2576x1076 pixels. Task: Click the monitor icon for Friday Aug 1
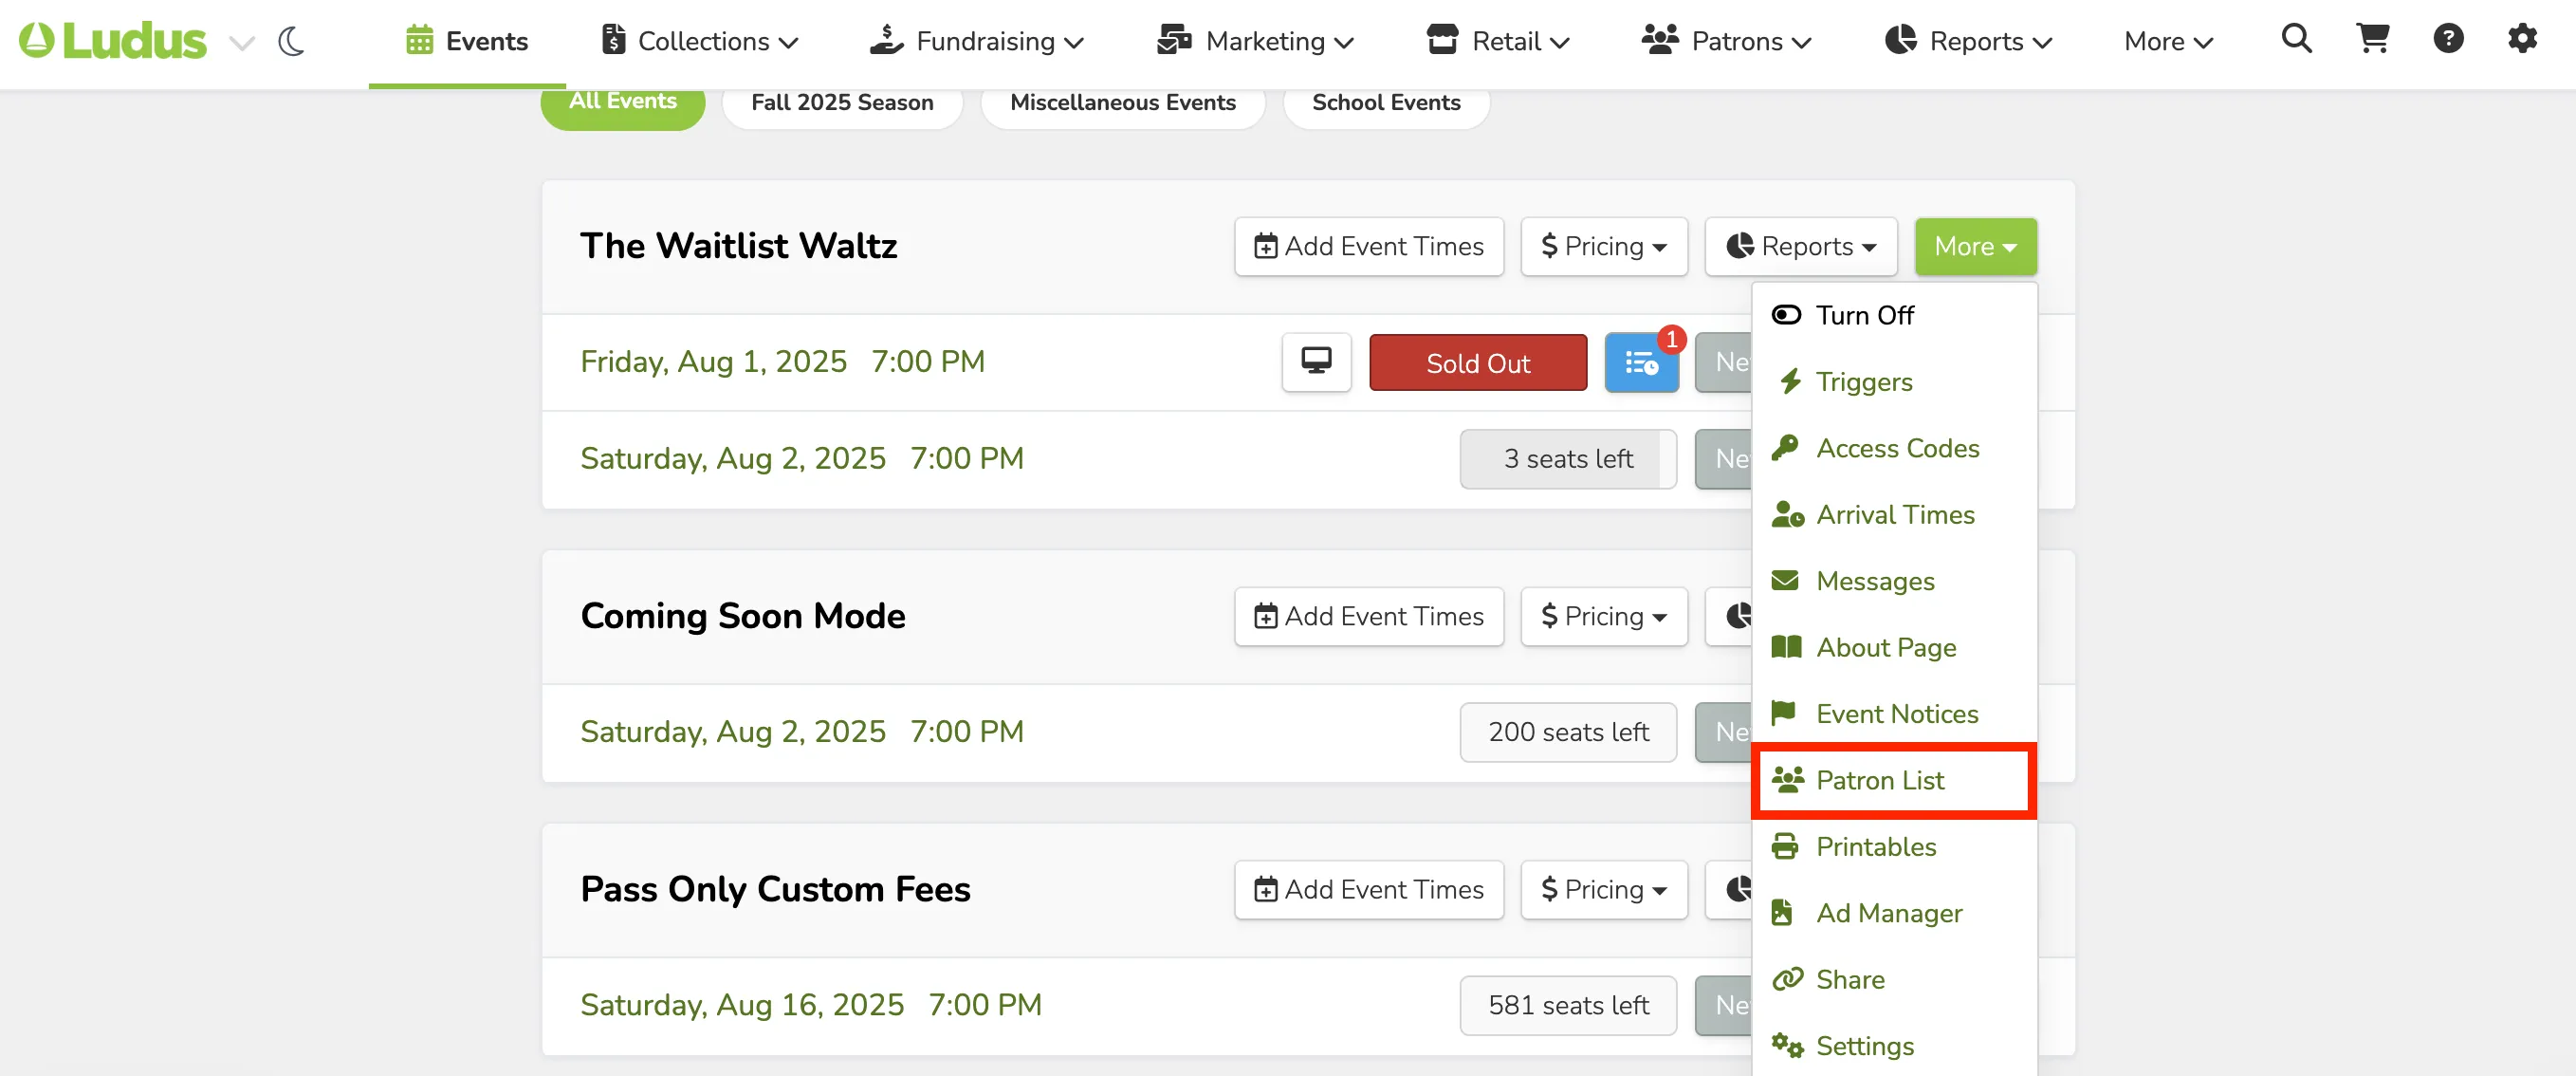pos(1316,362)
